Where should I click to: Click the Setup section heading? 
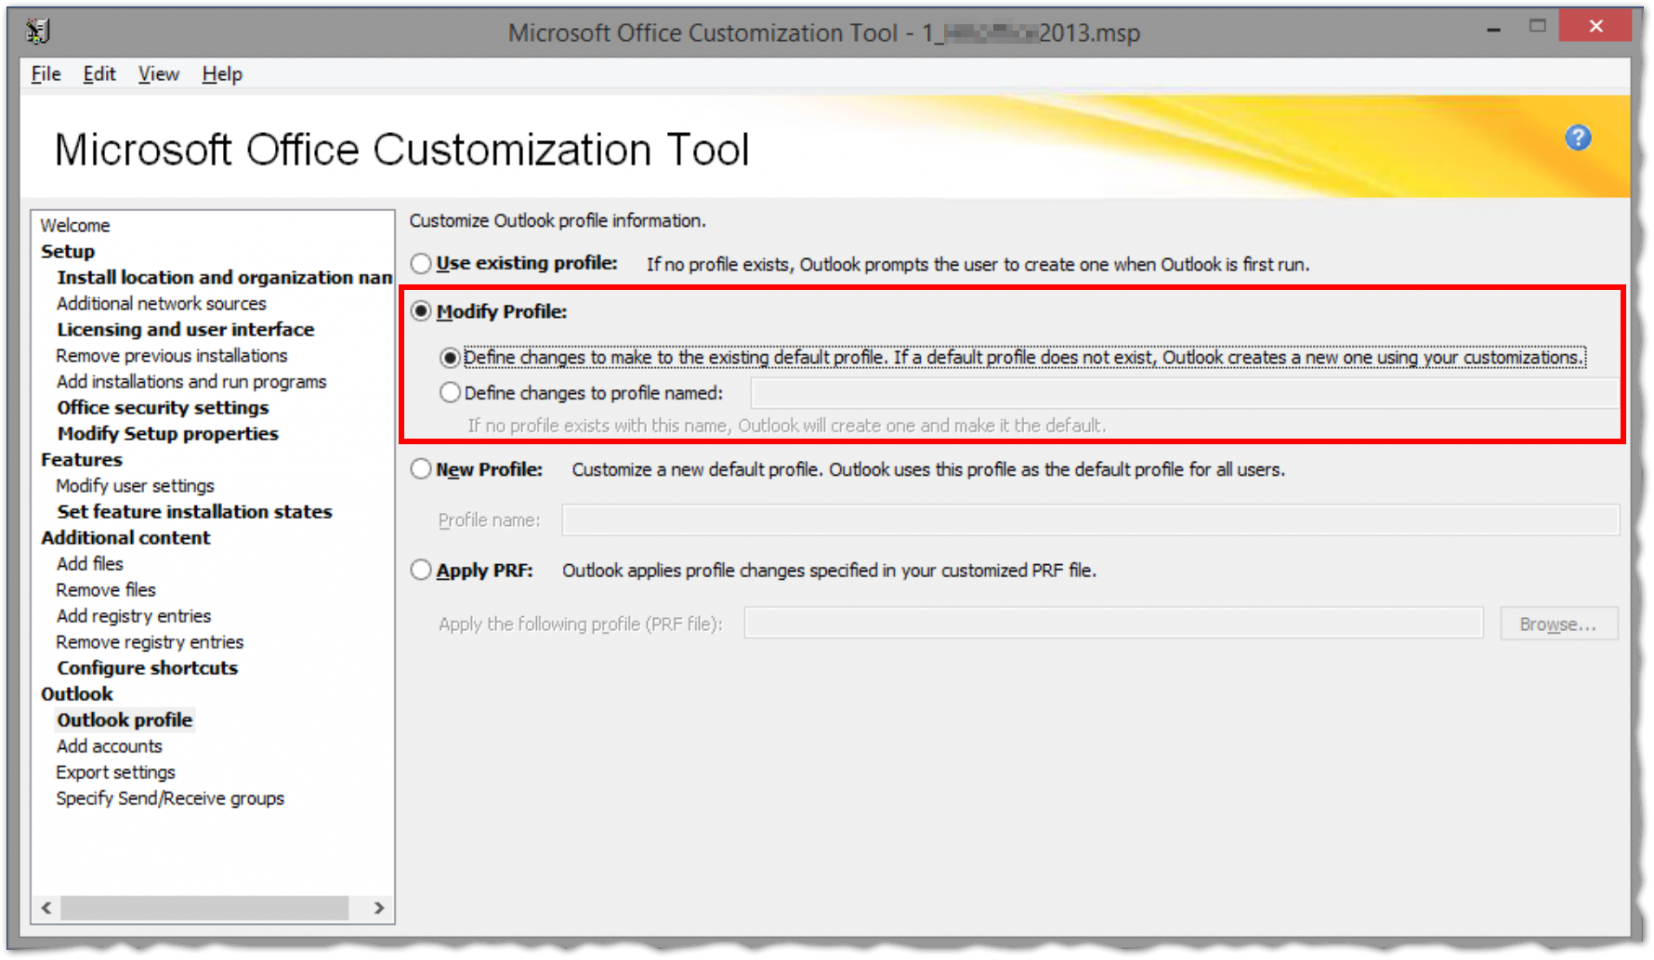tap(67, 251)
